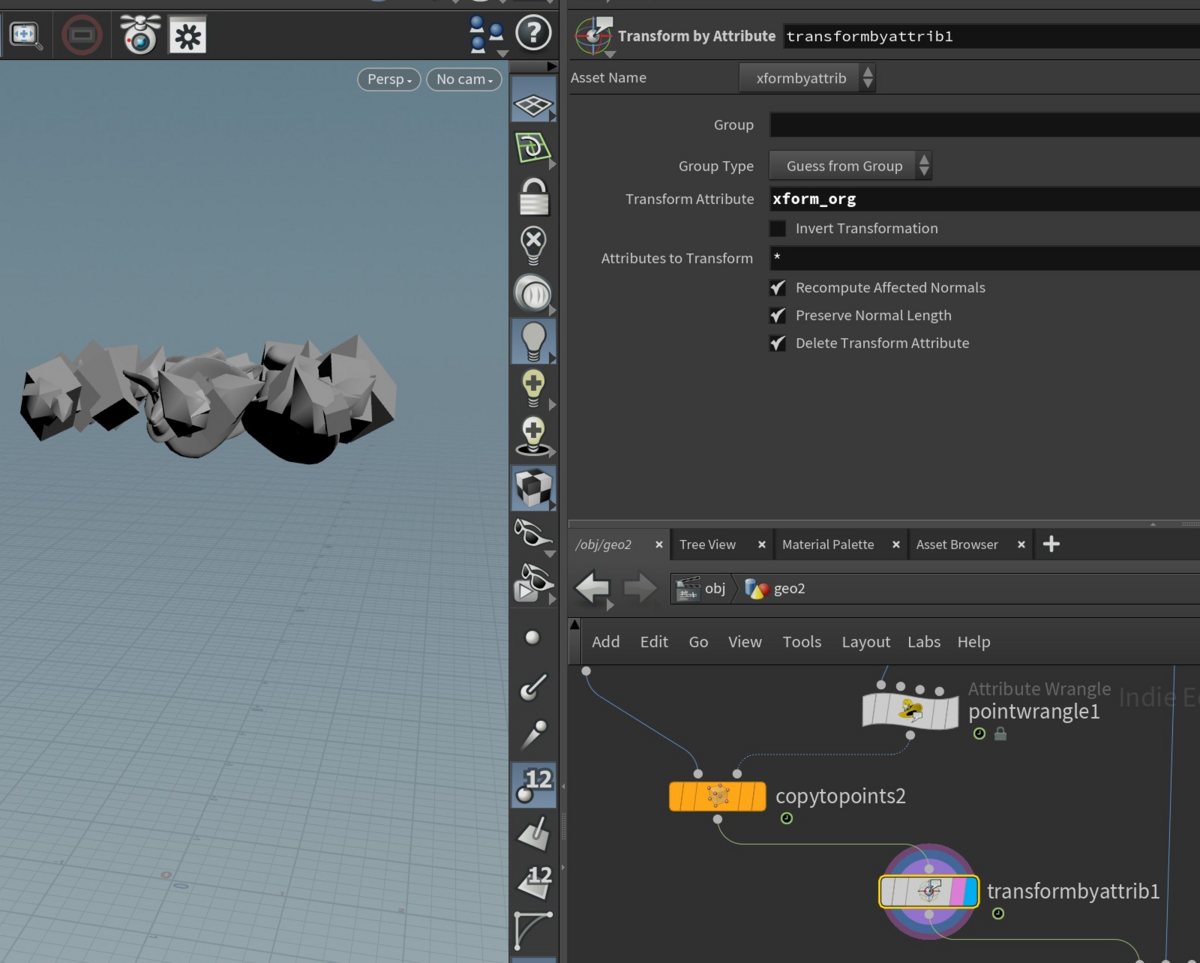Image resolution: width=1200 pixels, height=963 pixels.
Task: Click the Transform by Attribute node-type icon
Action: coord(594,37)
